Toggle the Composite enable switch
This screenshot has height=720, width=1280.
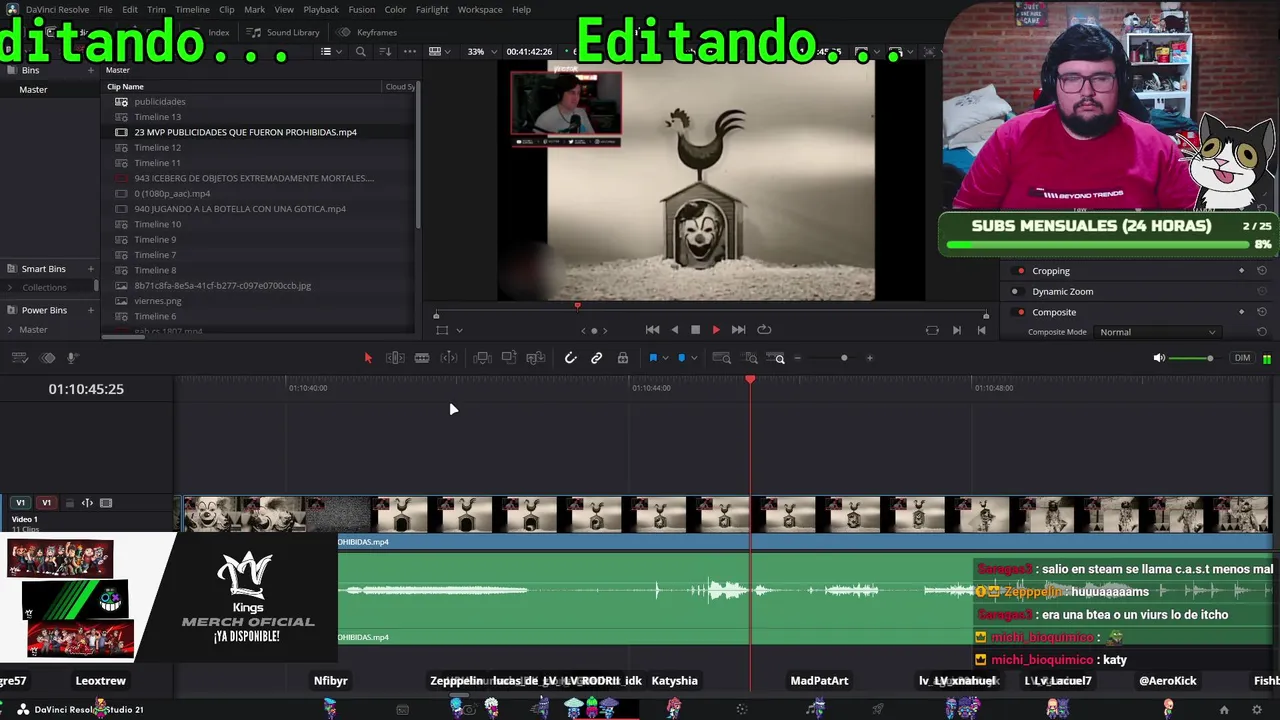point(1020,312)
